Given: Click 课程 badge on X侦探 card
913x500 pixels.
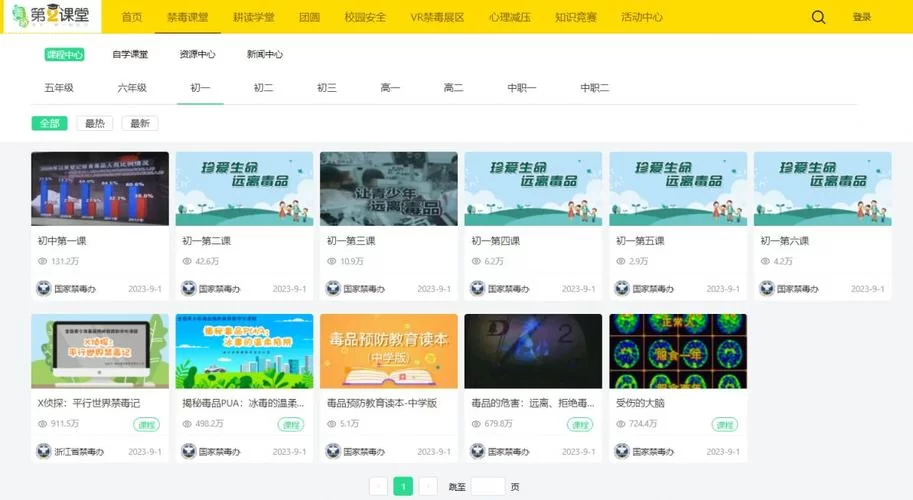Looking at the screenshot, I should point(146,425).
